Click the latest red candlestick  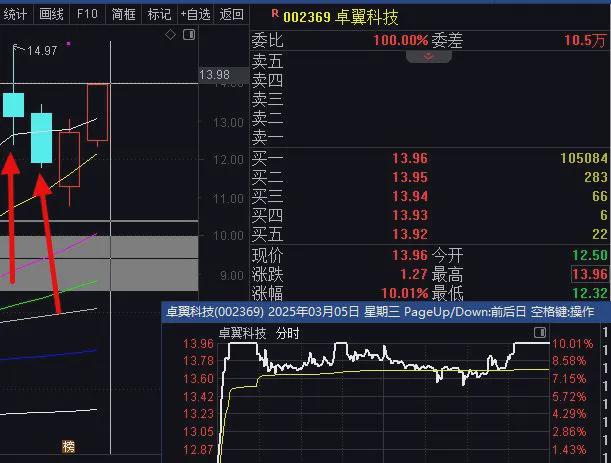[97, 112]
